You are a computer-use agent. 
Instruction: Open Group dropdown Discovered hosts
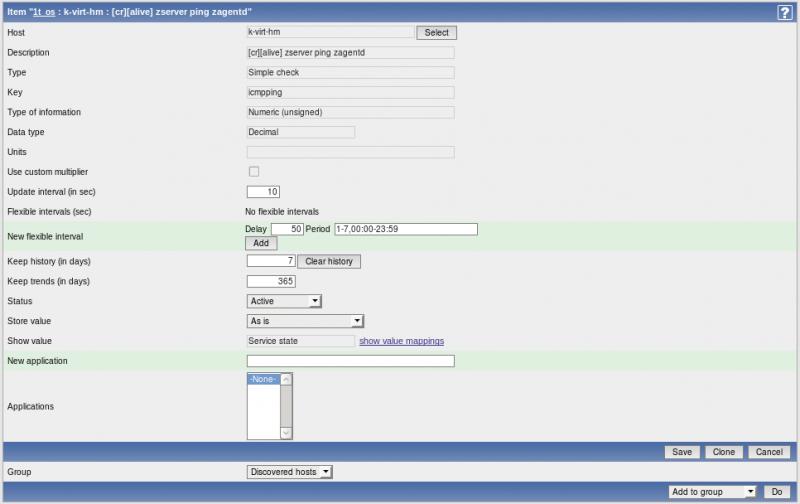coord(290,472)
